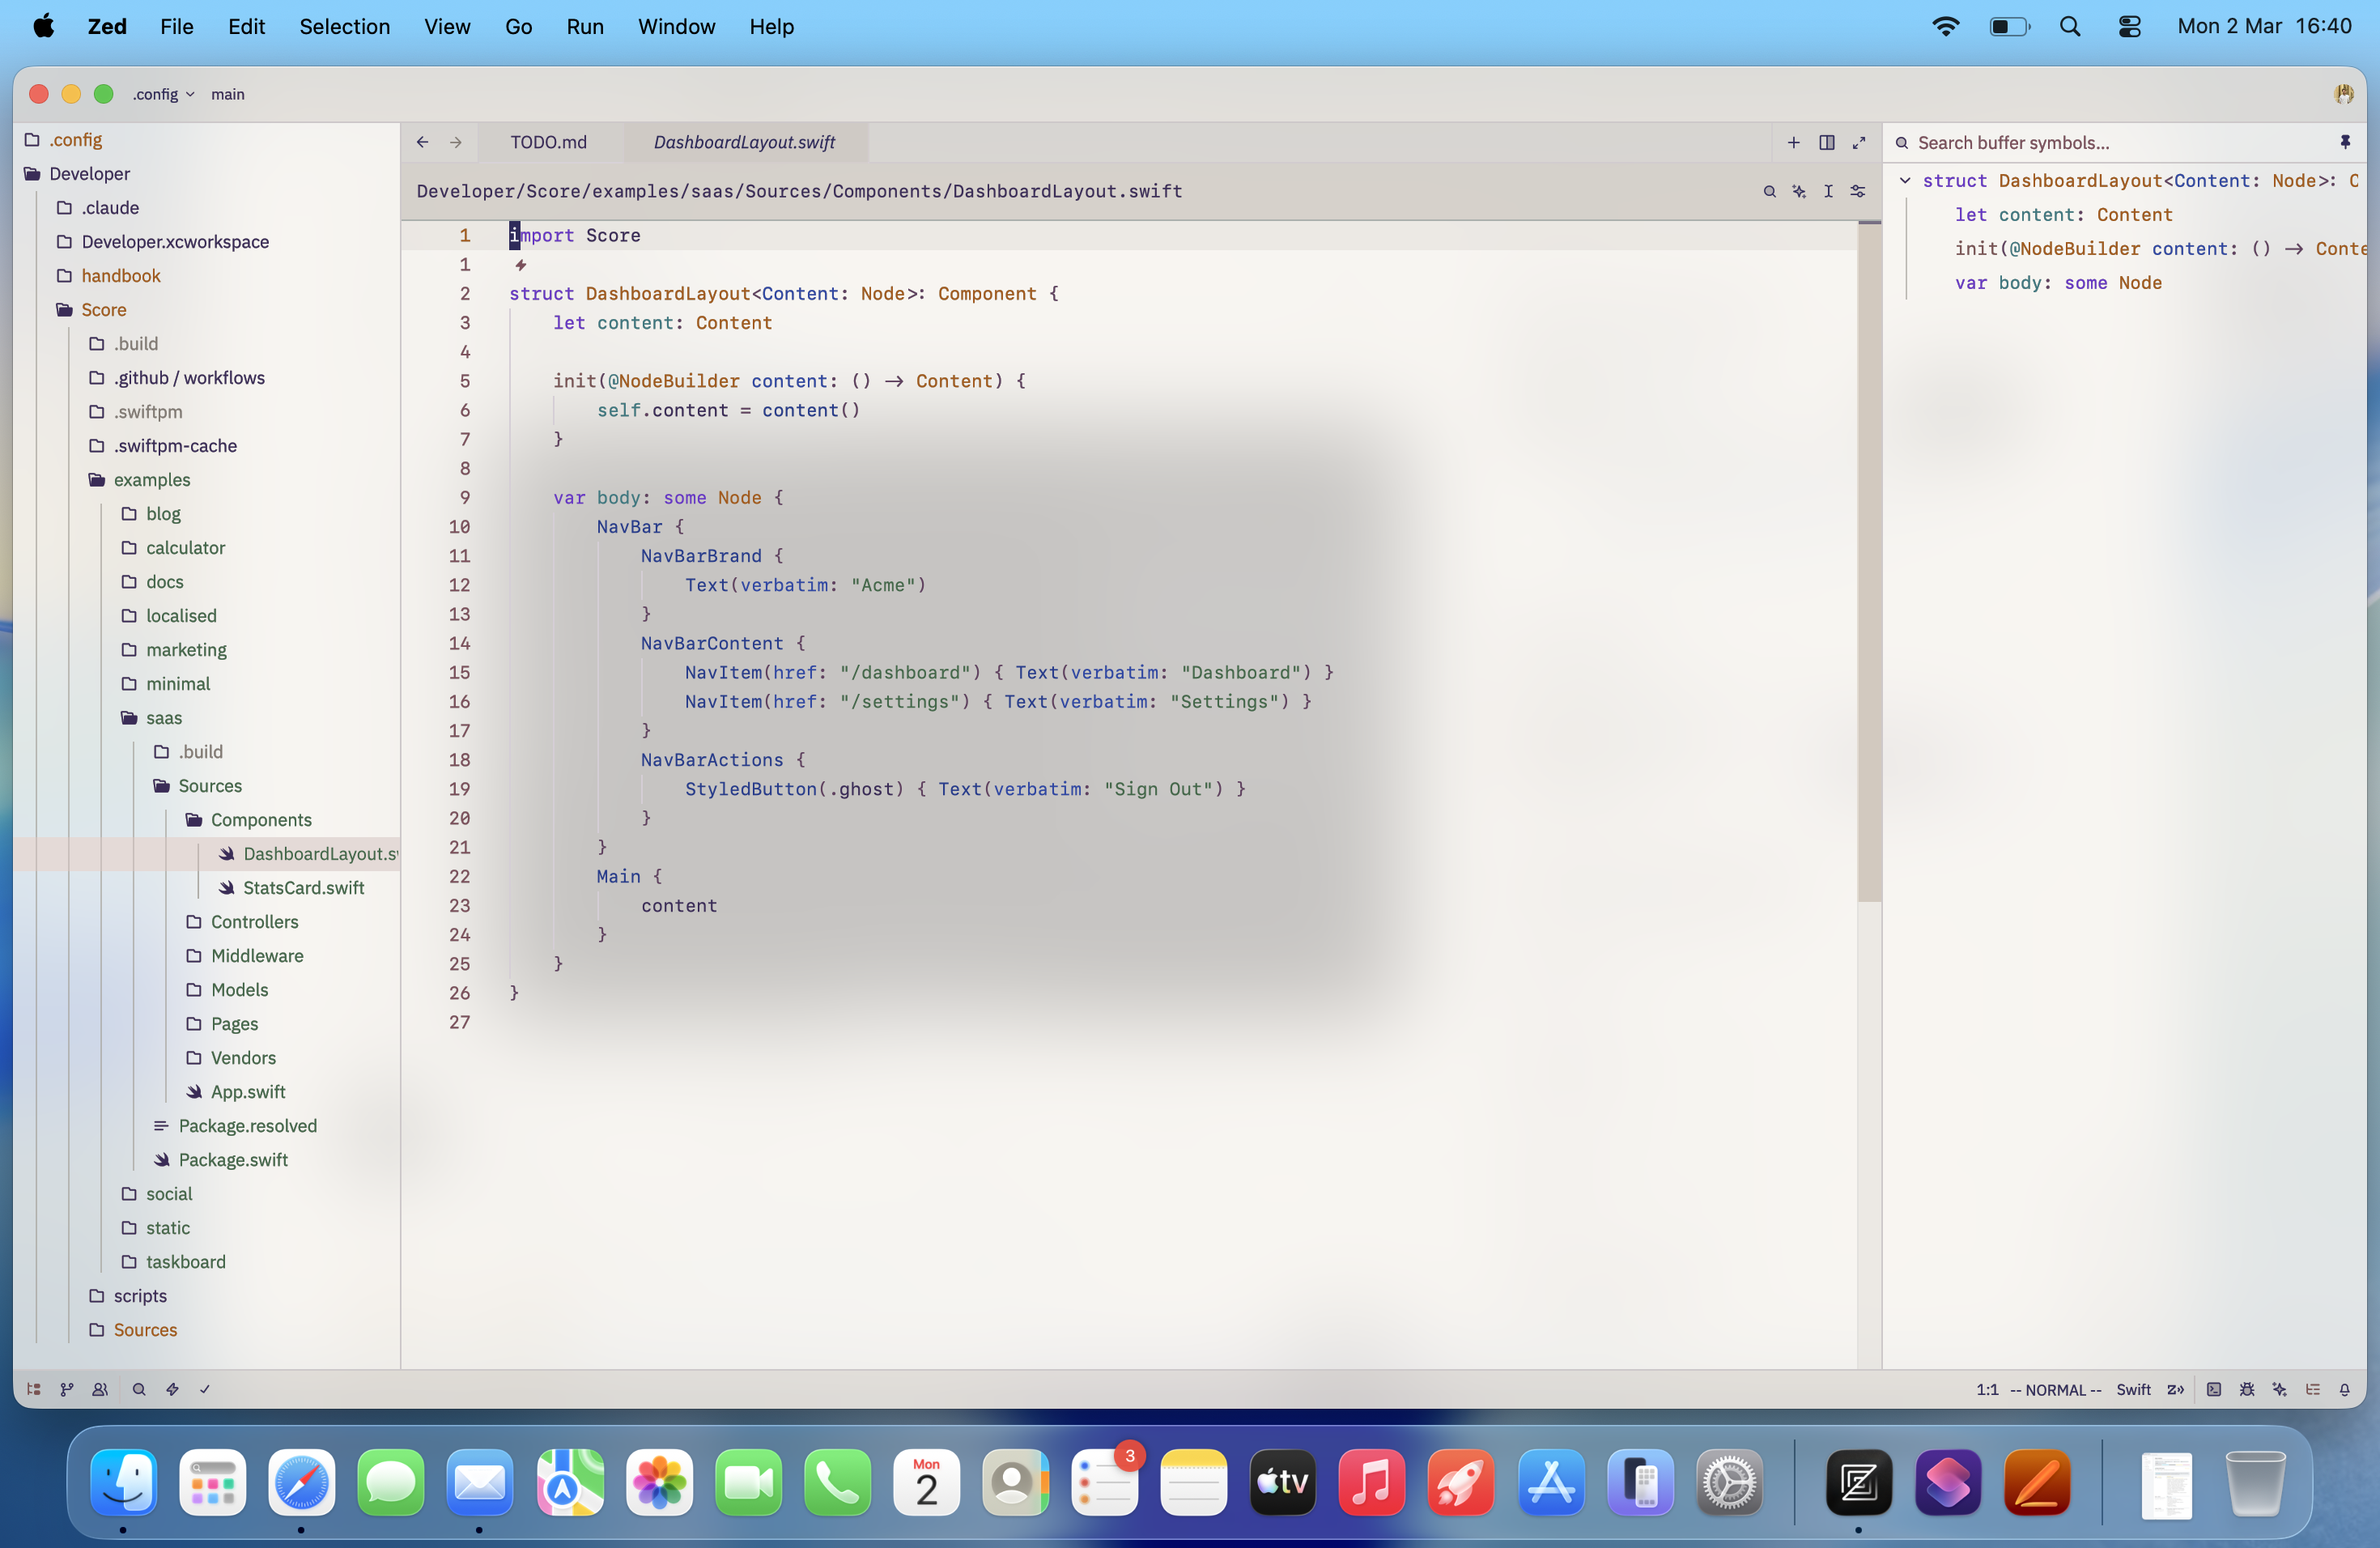Open the terminal panel in status bar
The image size is (2380, 1548).
(x=2214, y=1389)
